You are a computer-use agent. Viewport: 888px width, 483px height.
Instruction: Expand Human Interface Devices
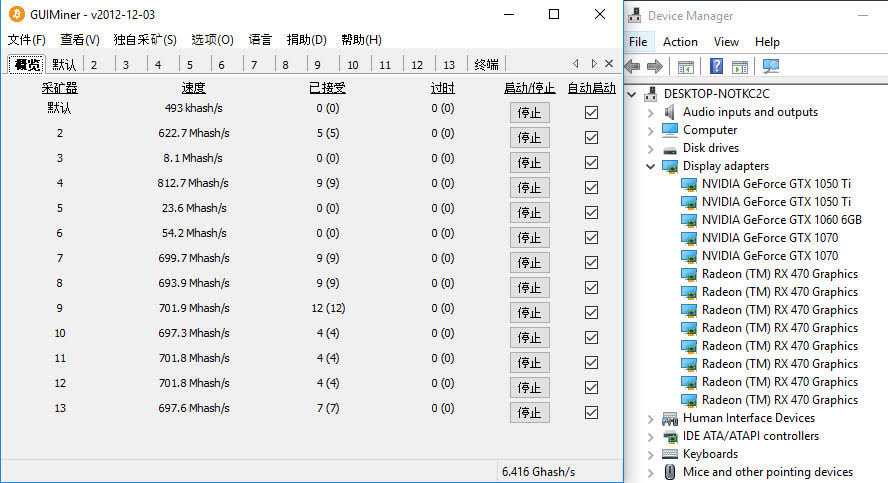pyautogui.click(x=651, y=418)
